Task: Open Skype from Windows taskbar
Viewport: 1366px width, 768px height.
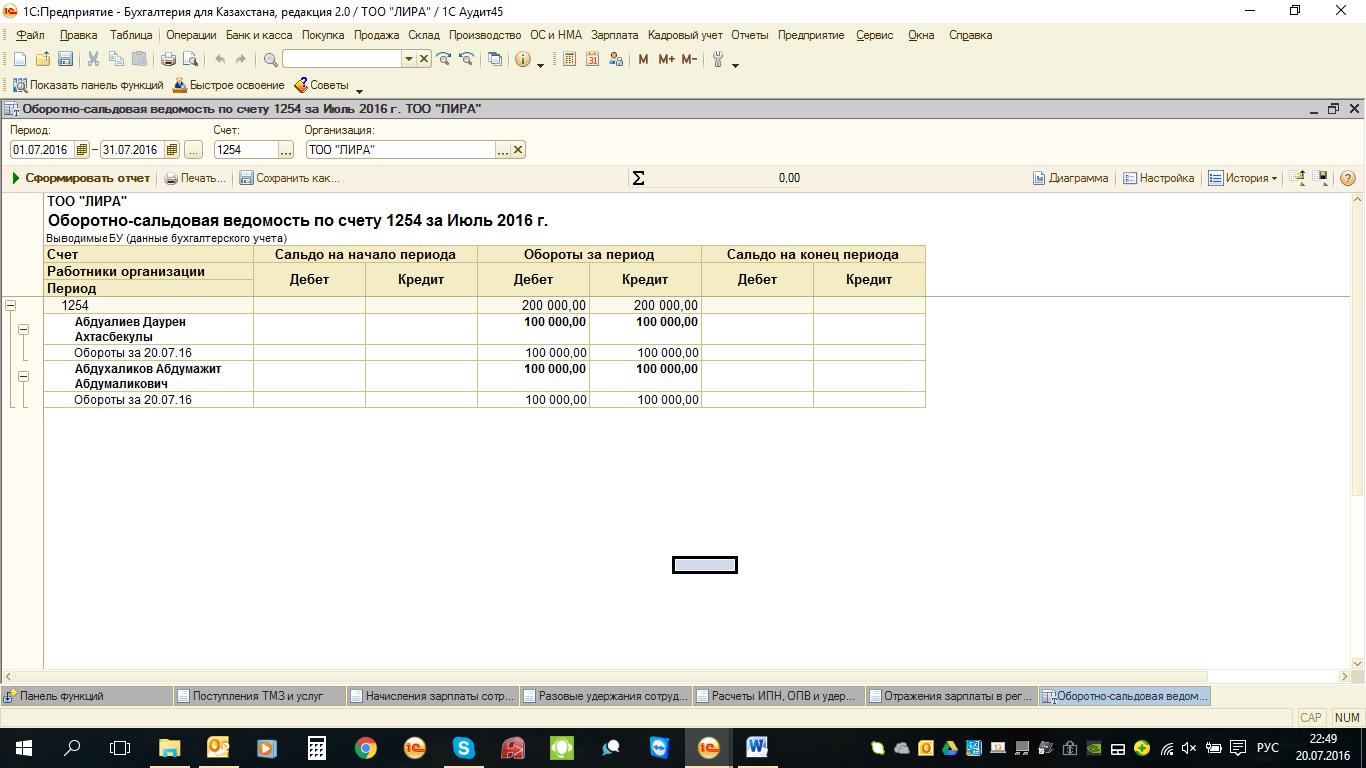Action: click(463, 747)
